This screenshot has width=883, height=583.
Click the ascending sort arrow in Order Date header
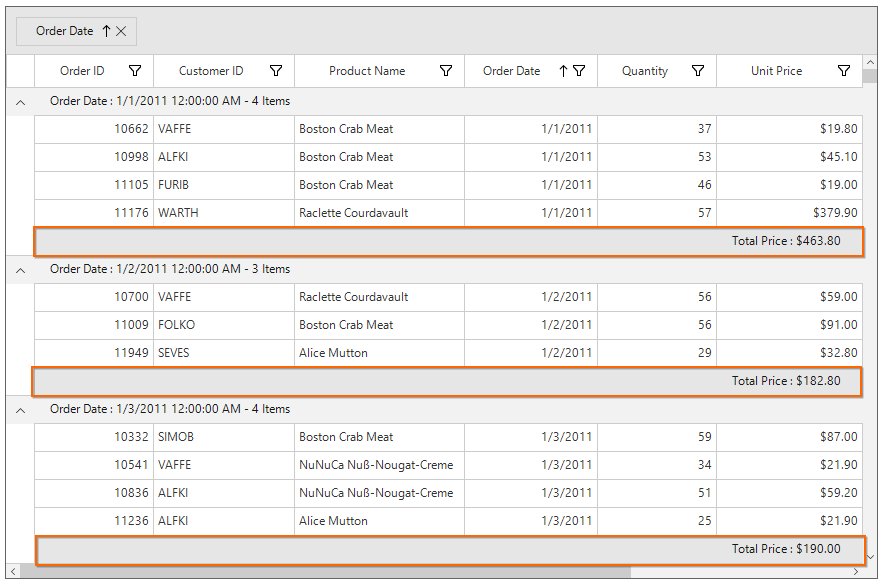pos(564,71)
